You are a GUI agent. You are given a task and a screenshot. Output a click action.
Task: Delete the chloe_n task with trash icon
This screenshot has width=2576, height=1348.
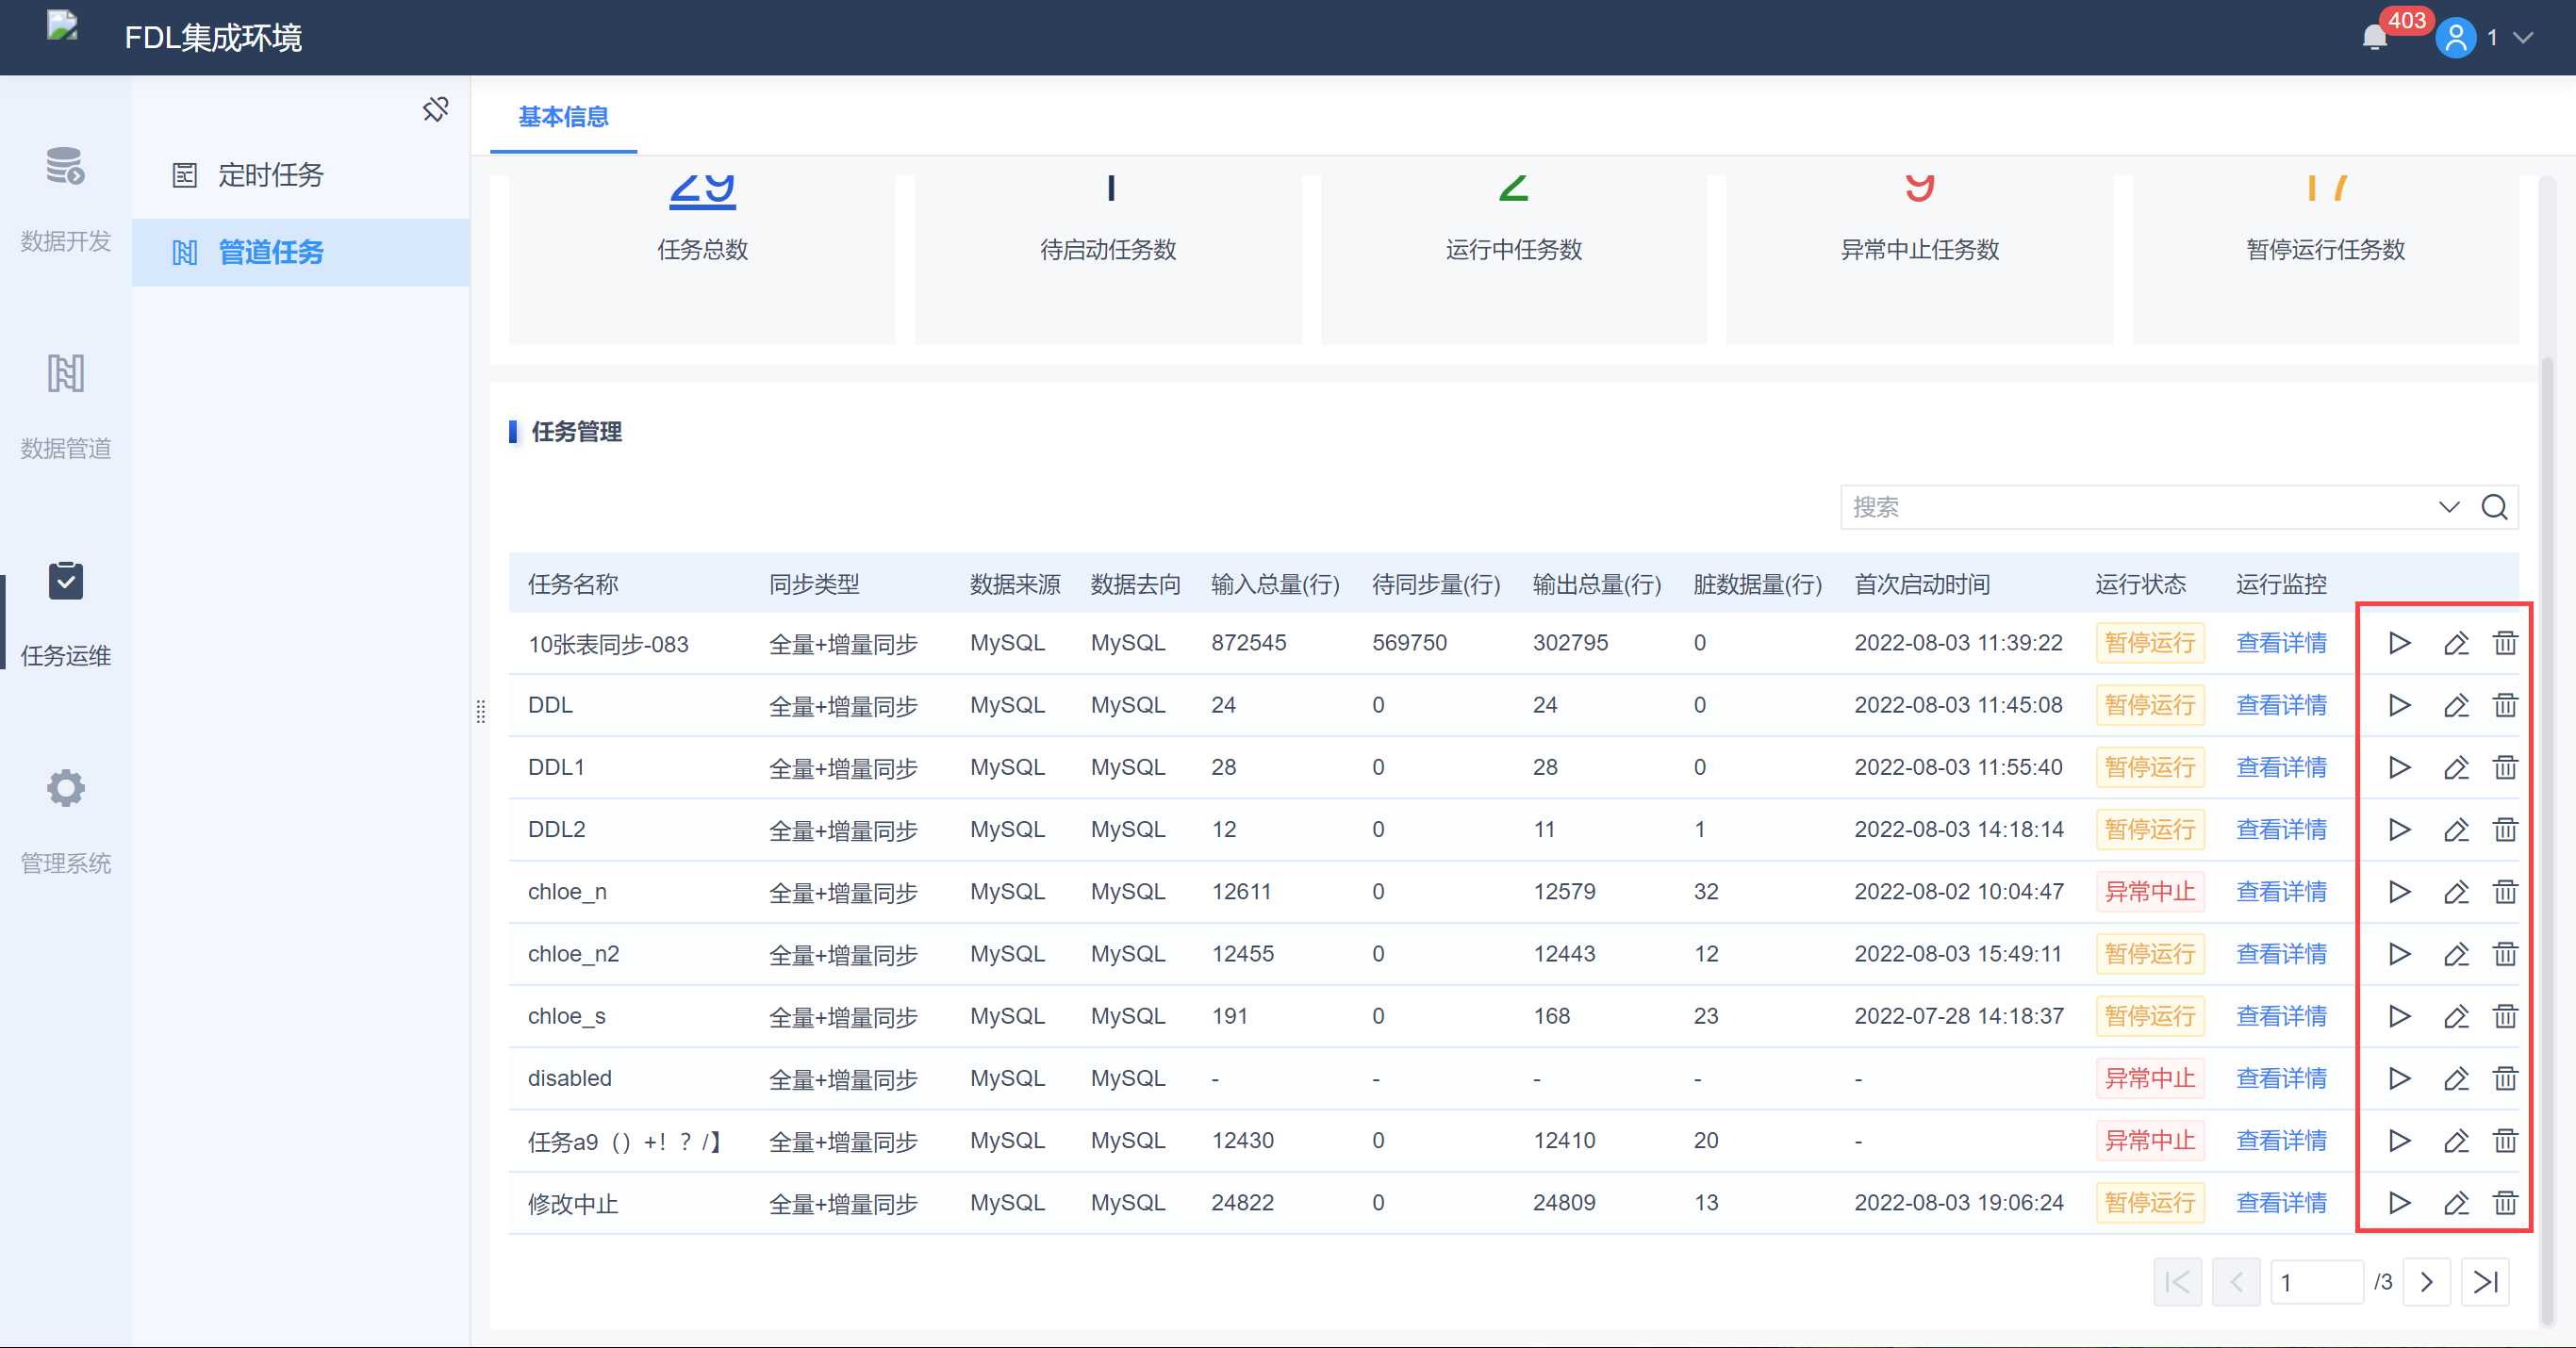click(x=2504, y=892)
